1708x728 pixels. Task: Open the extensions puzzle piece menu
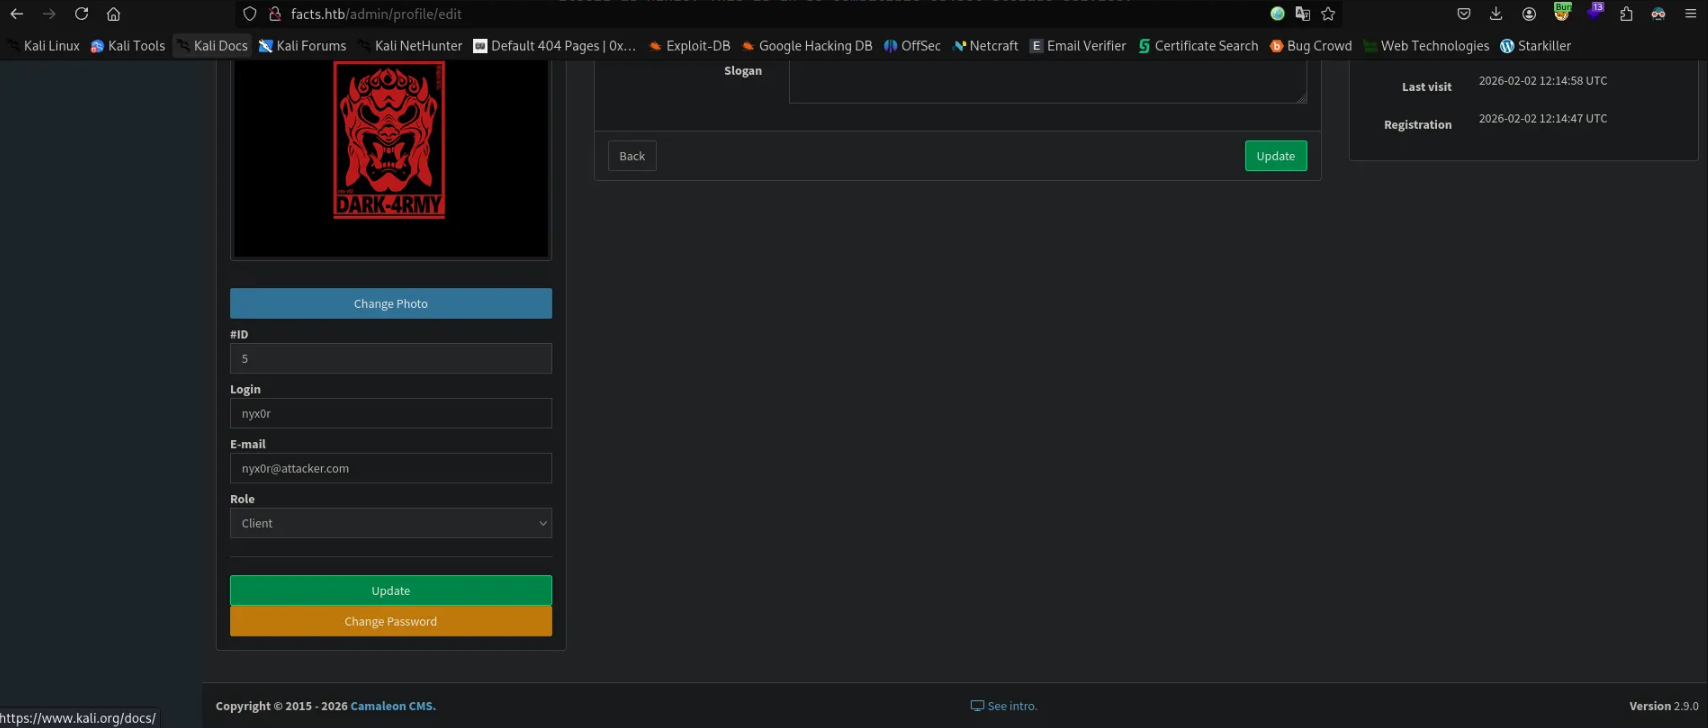1626,14
